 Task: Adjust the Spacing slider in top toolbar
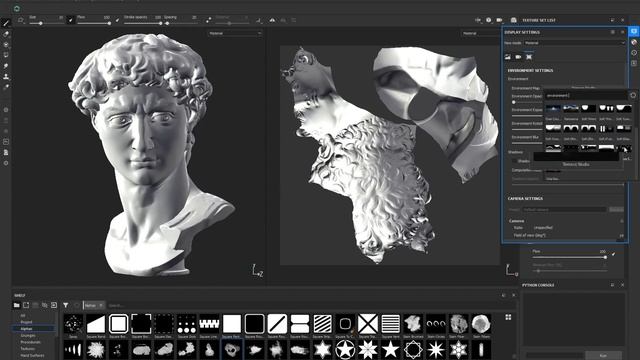tap(180, 23)
